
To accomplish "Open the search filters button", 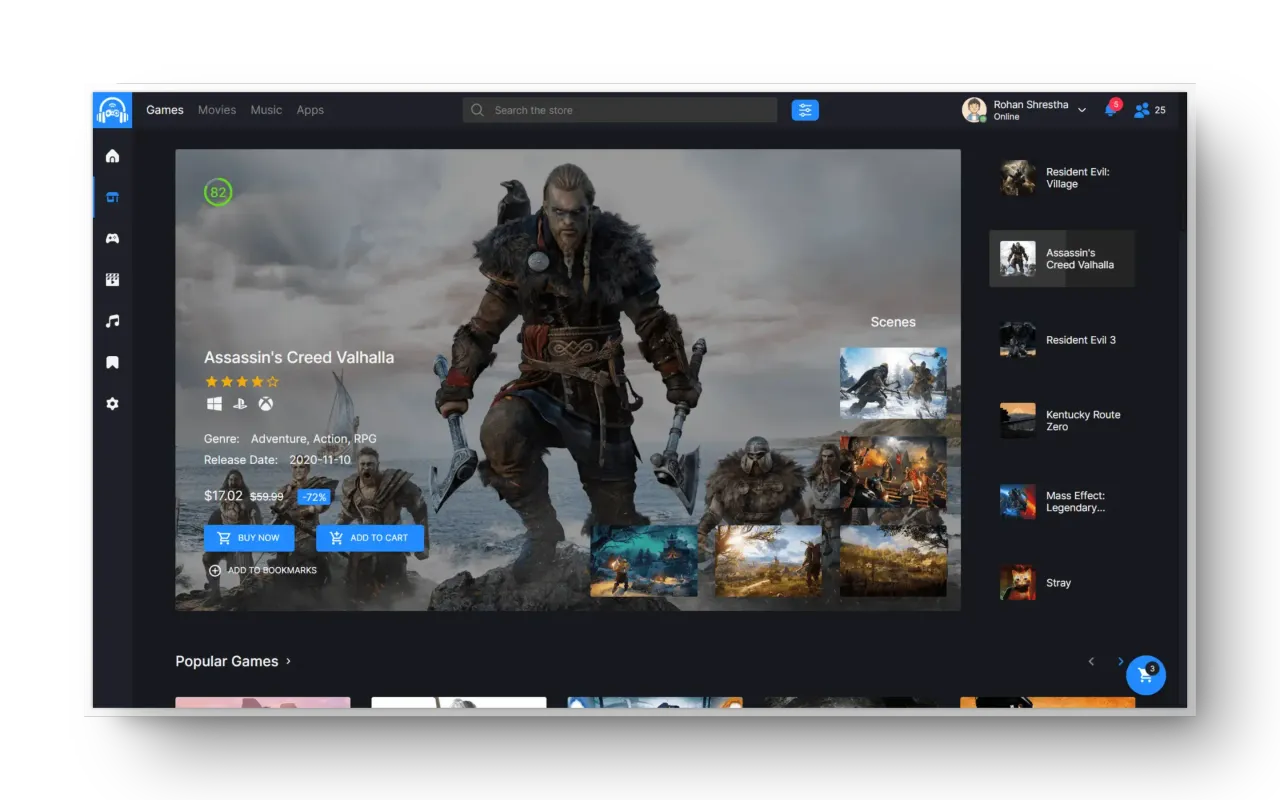I will point(805,110).
